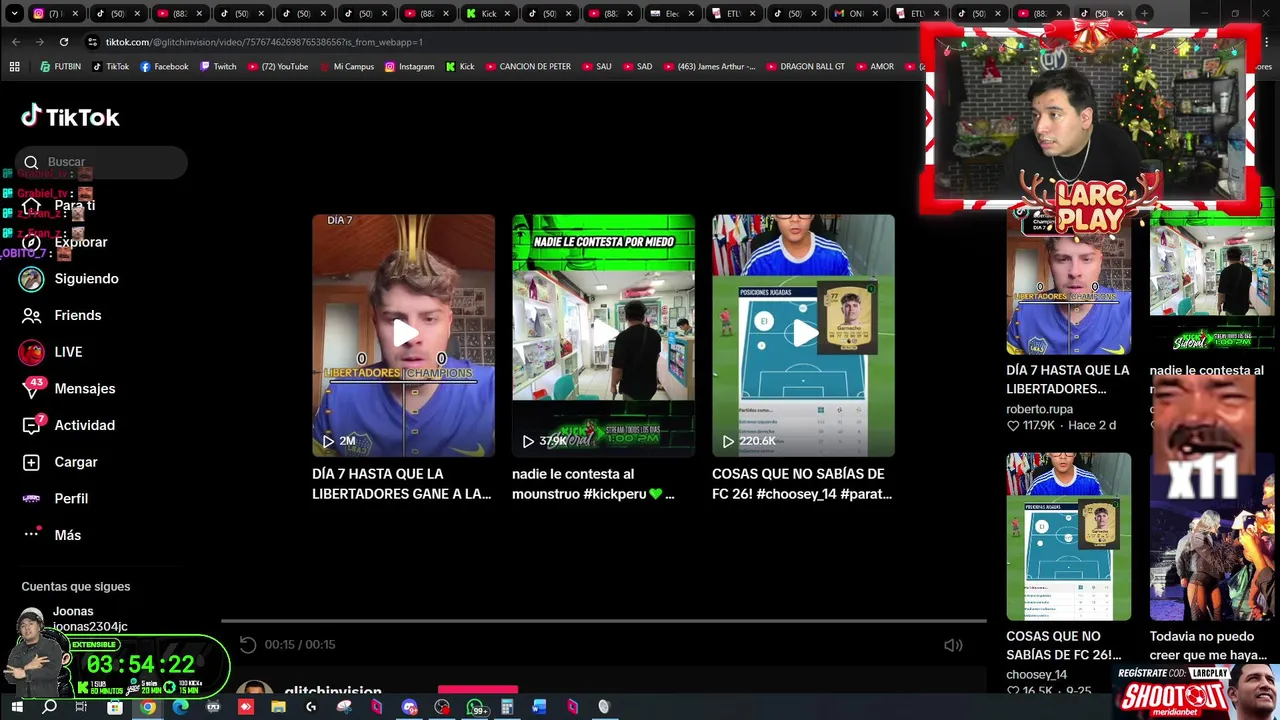Open the sidebar FC 26 choosey_14 thumbnail
This screenshot has width=1280, height=720.
point(1068,536)
